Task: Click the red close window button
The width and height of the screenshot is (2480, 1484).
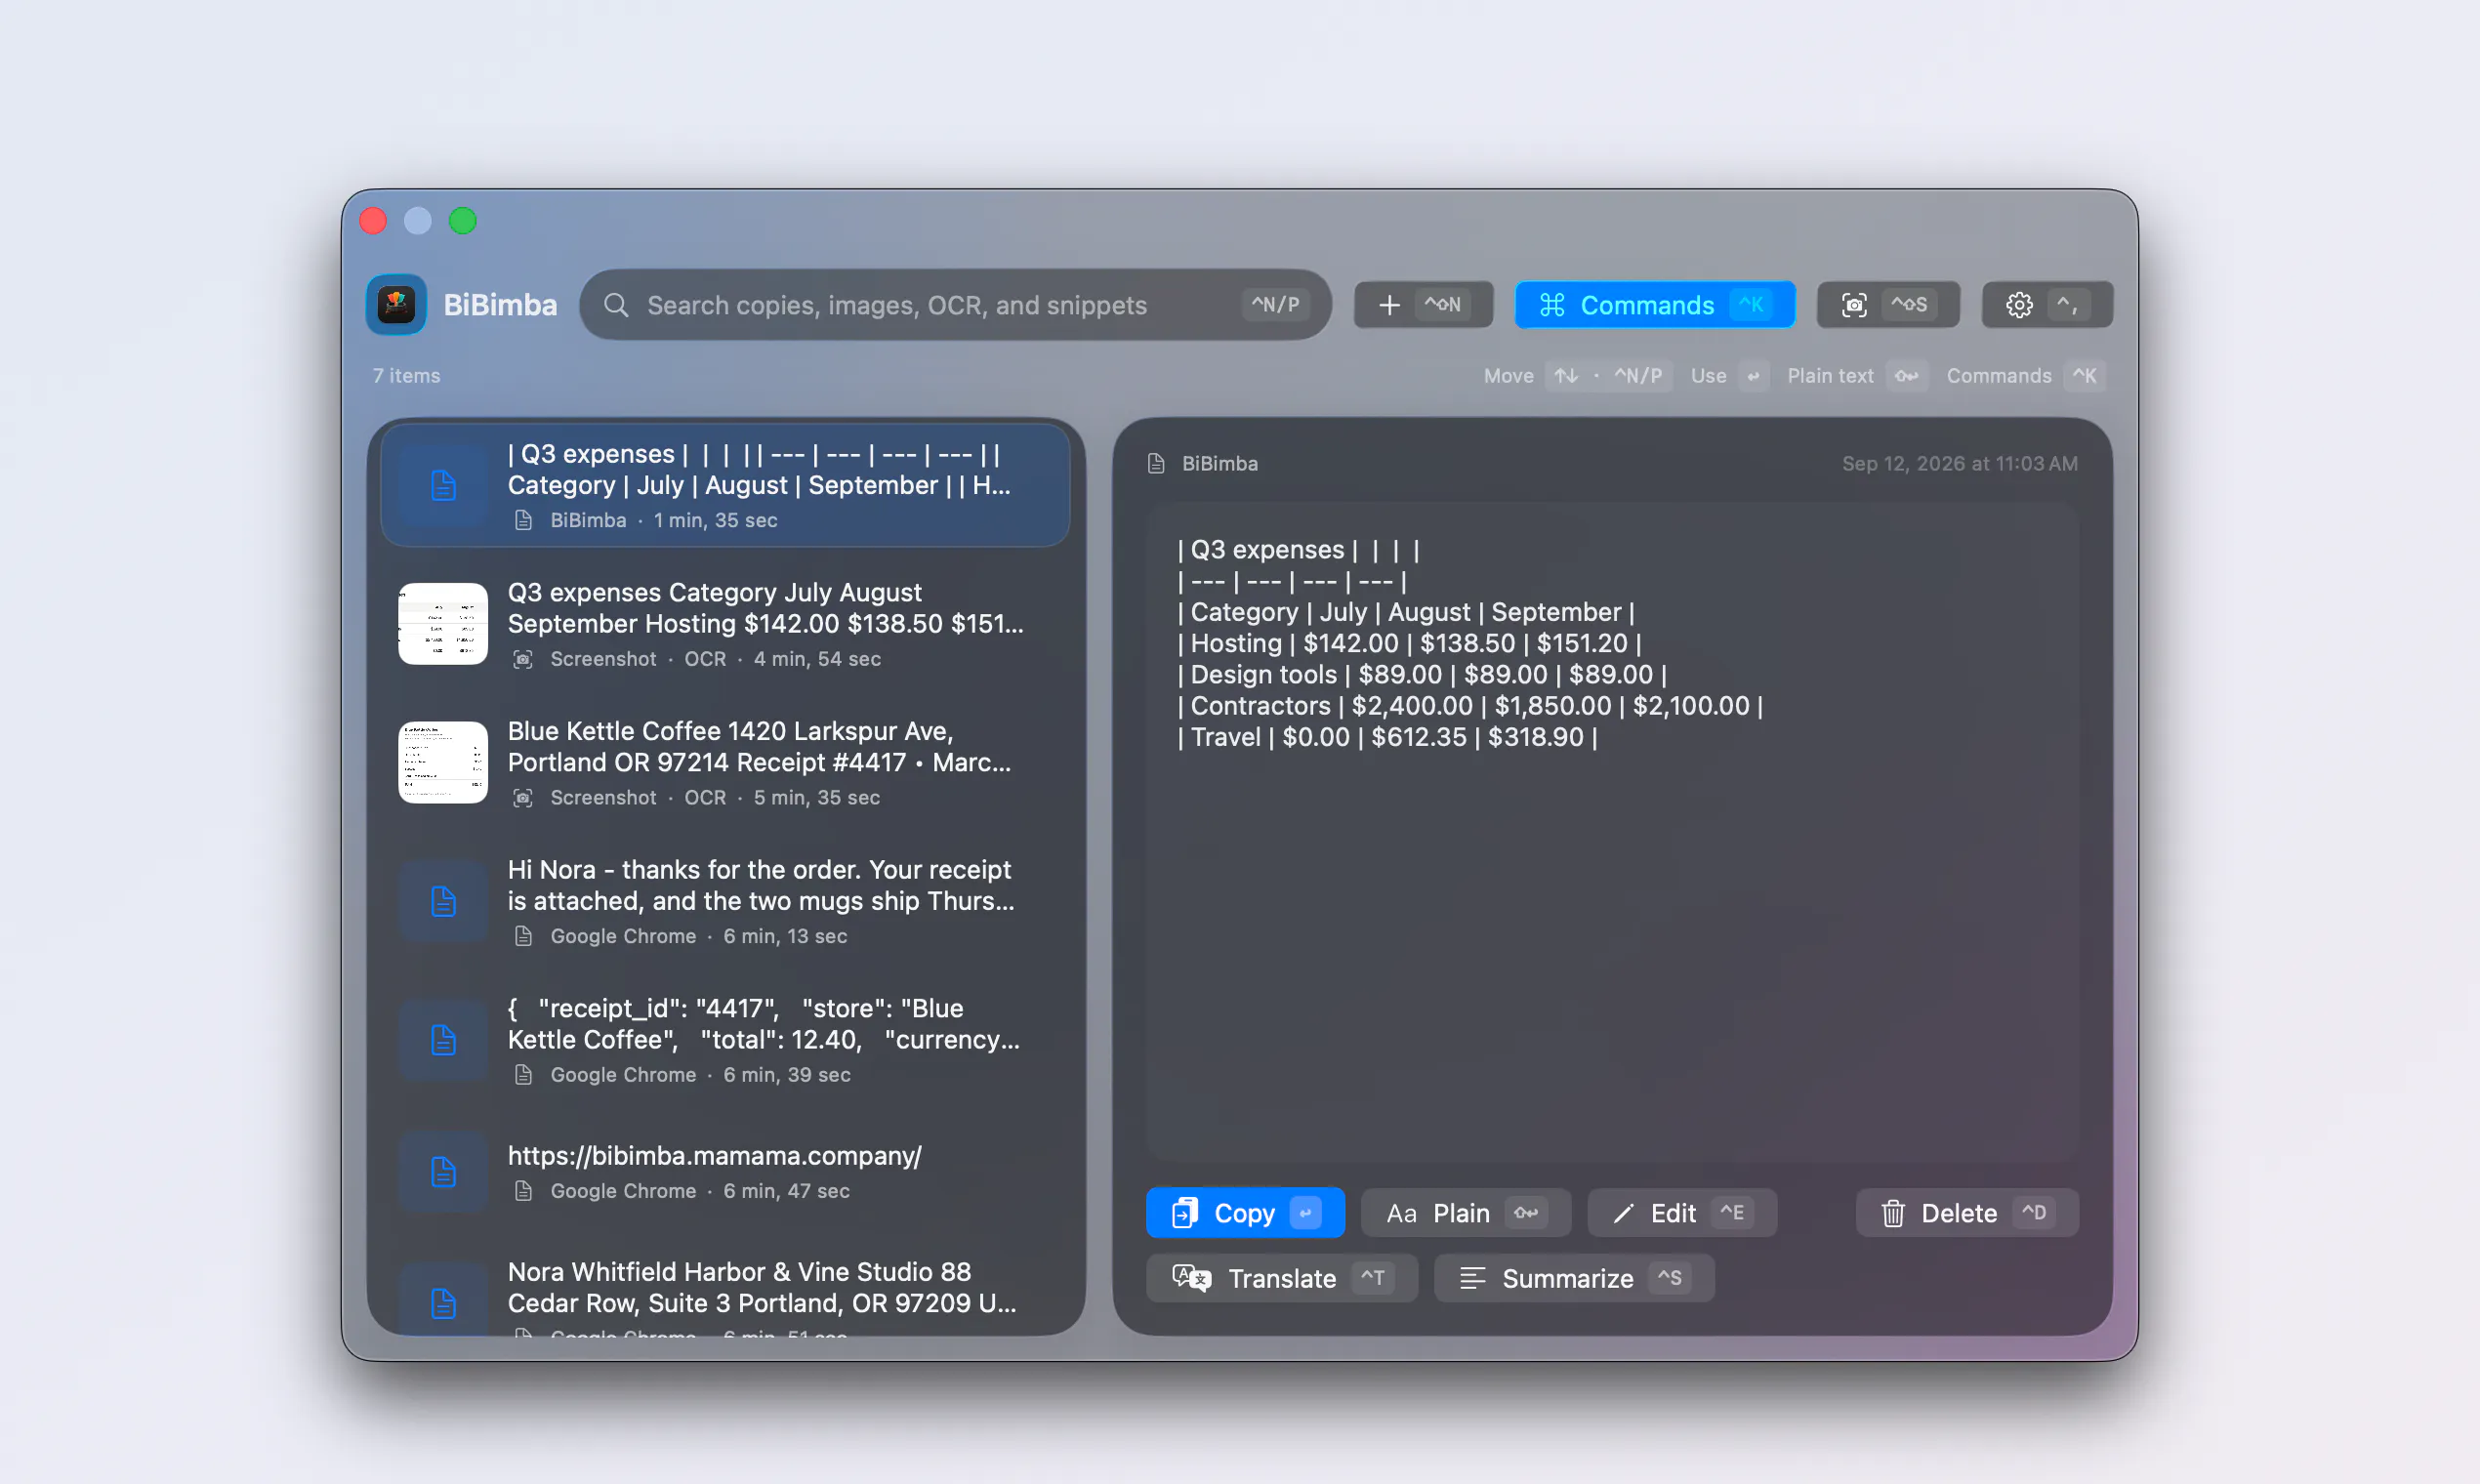Action: coord(373,221)
